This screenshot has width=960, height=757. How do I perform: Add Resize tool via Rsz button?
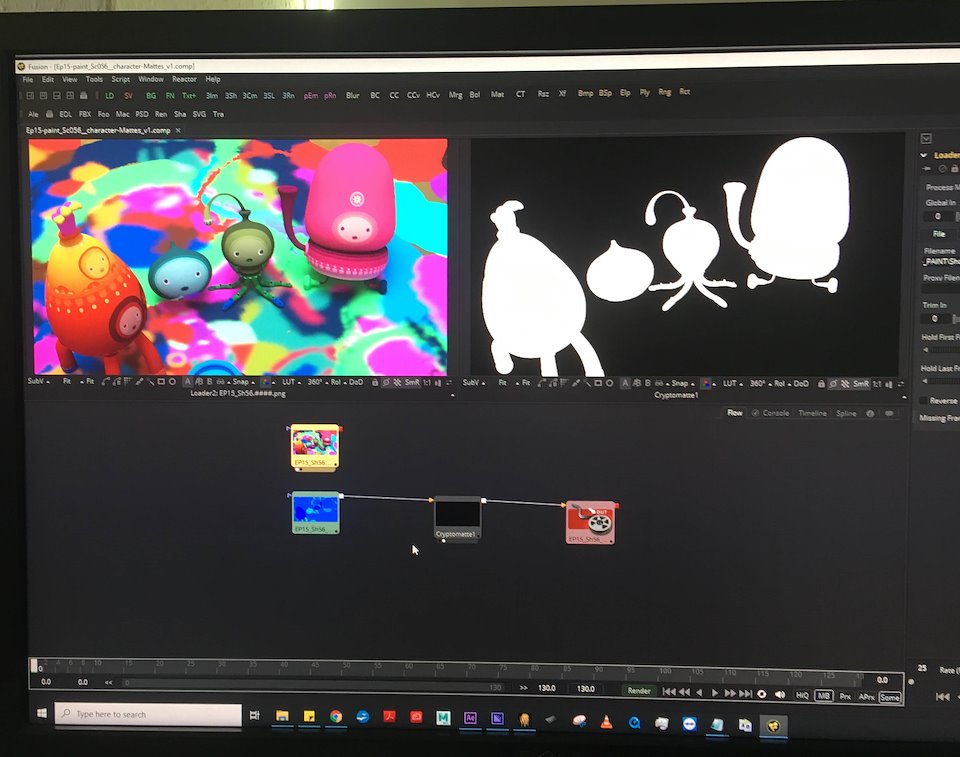click(x=543, y=94)
